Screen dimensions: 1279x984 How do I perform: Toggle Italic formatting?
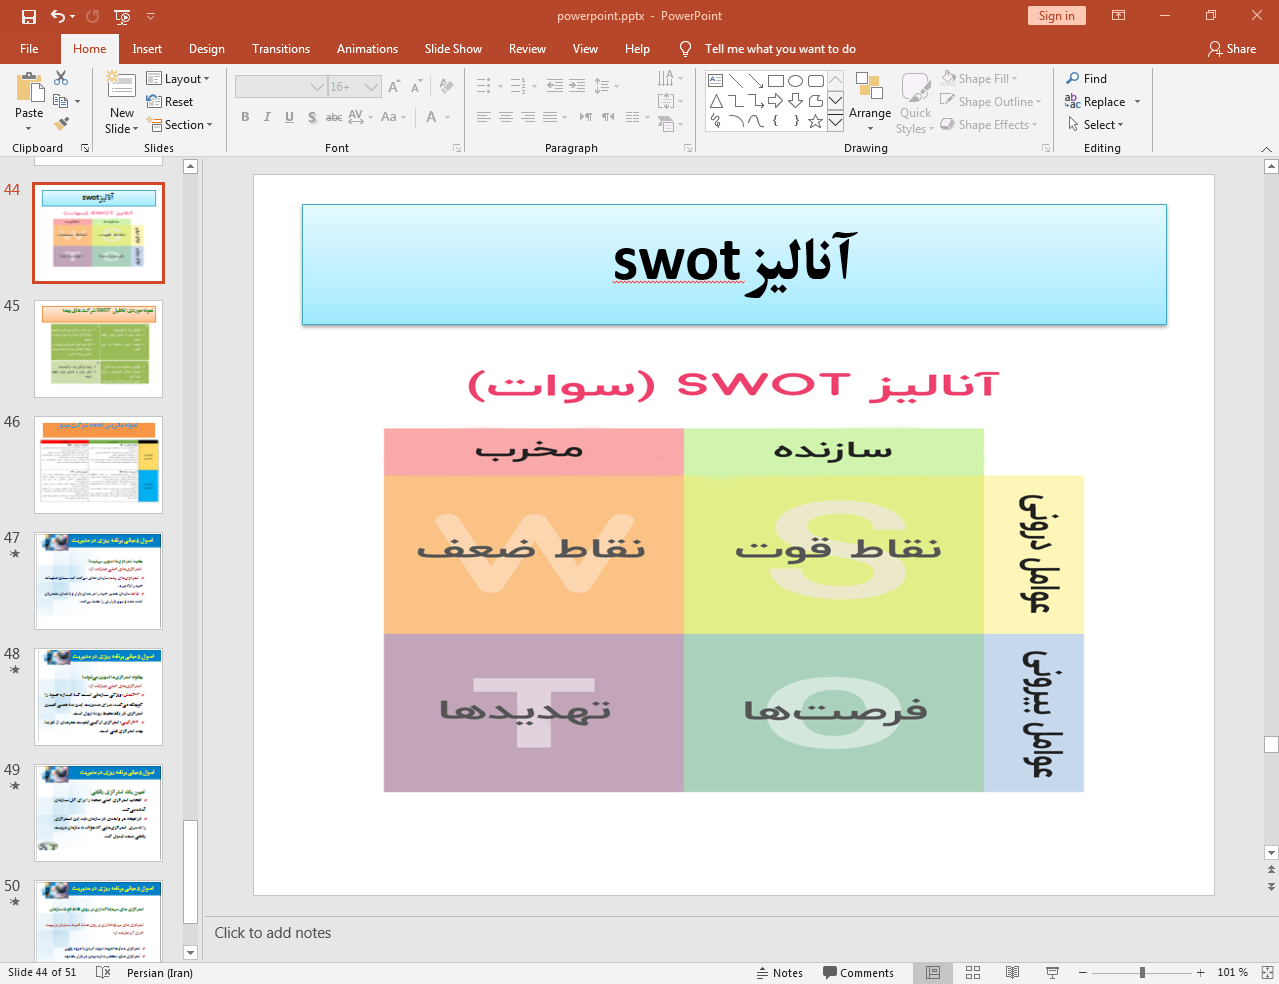266,117
